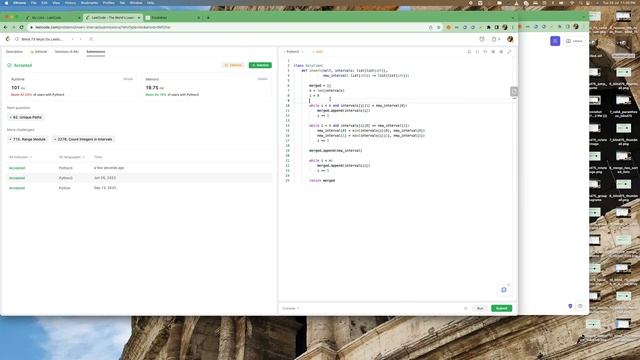Image resolution: width=640 pixels, height=360 pixels.
Task: Place cursor on 'return merged' code line
Action: click(x=322, y=180)
